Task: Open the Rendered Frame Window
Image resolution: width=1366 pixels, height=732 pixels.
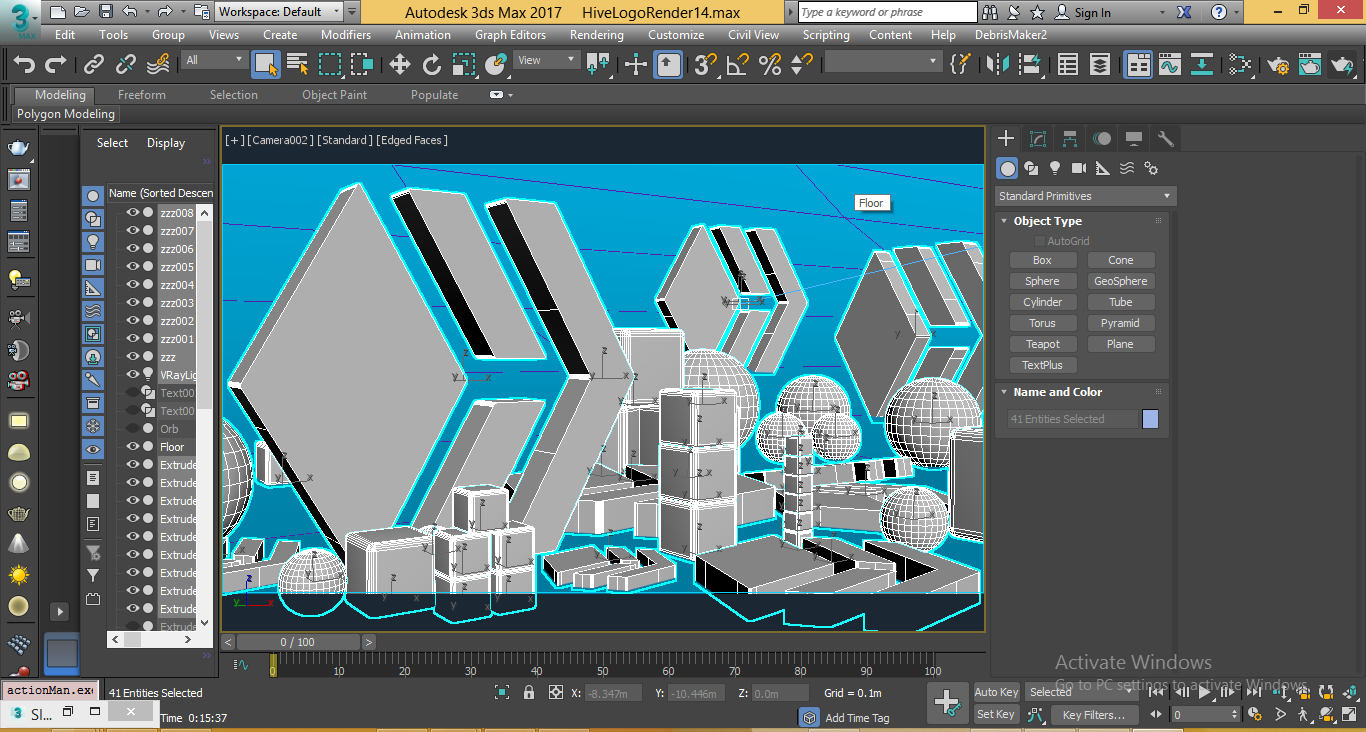Action: coord(1310,65)
